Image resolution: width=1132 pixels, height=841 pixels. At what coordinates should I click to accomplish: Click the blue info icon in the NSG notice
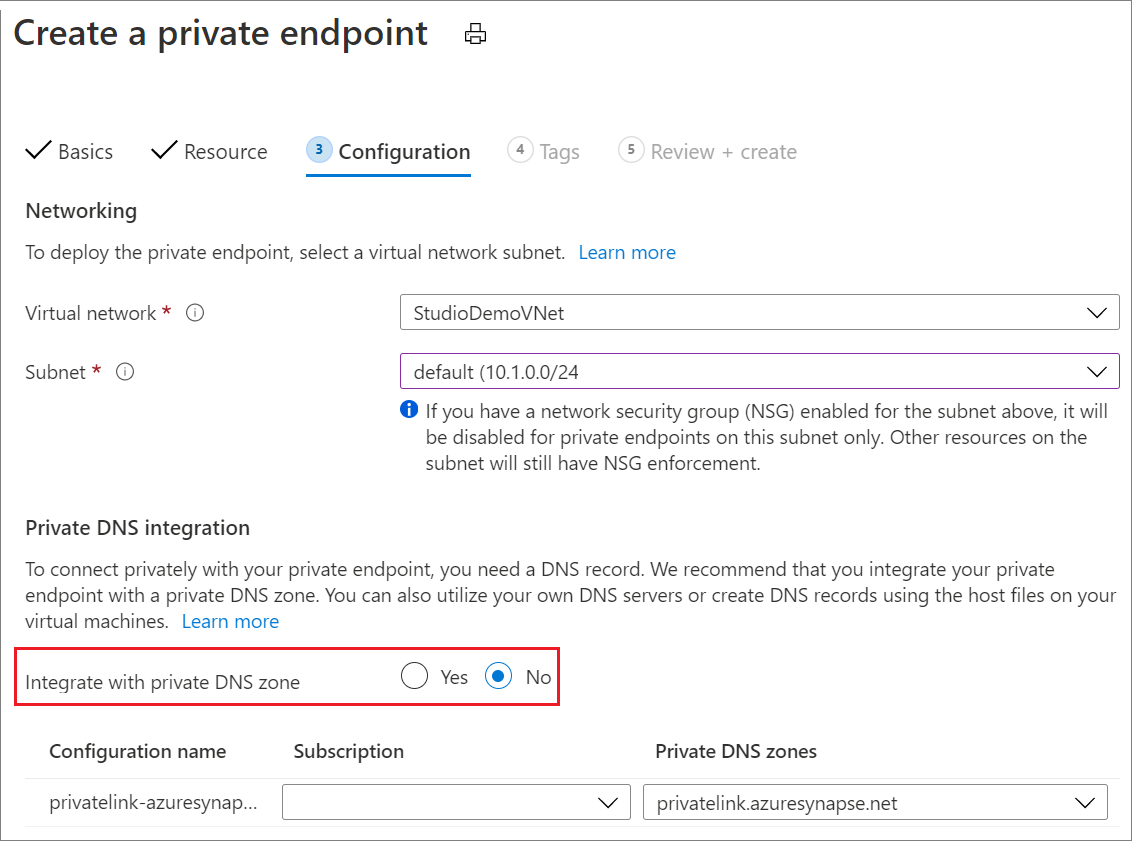click(410, 410)
